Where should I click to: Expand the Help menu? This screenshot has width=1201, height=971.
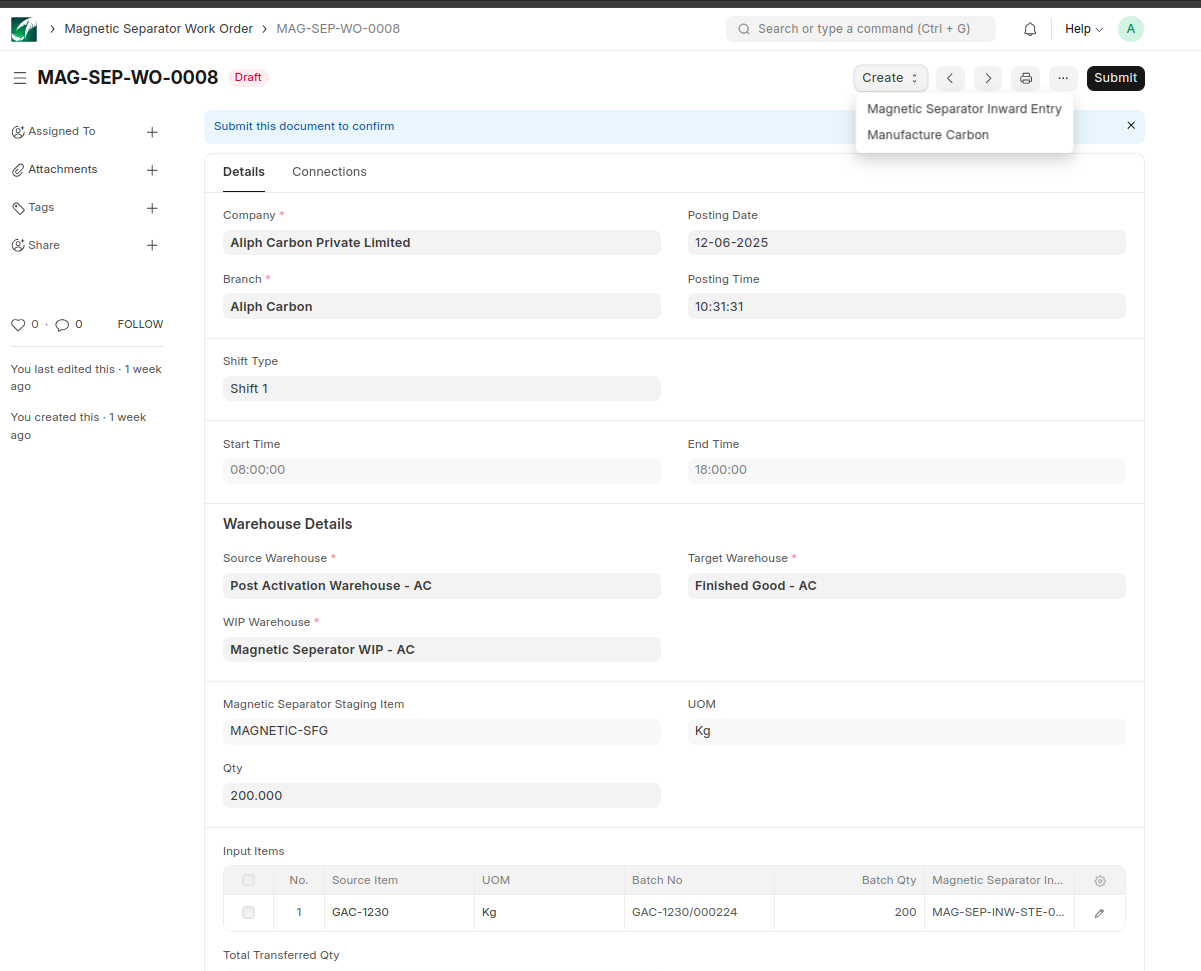[1083, 29]
